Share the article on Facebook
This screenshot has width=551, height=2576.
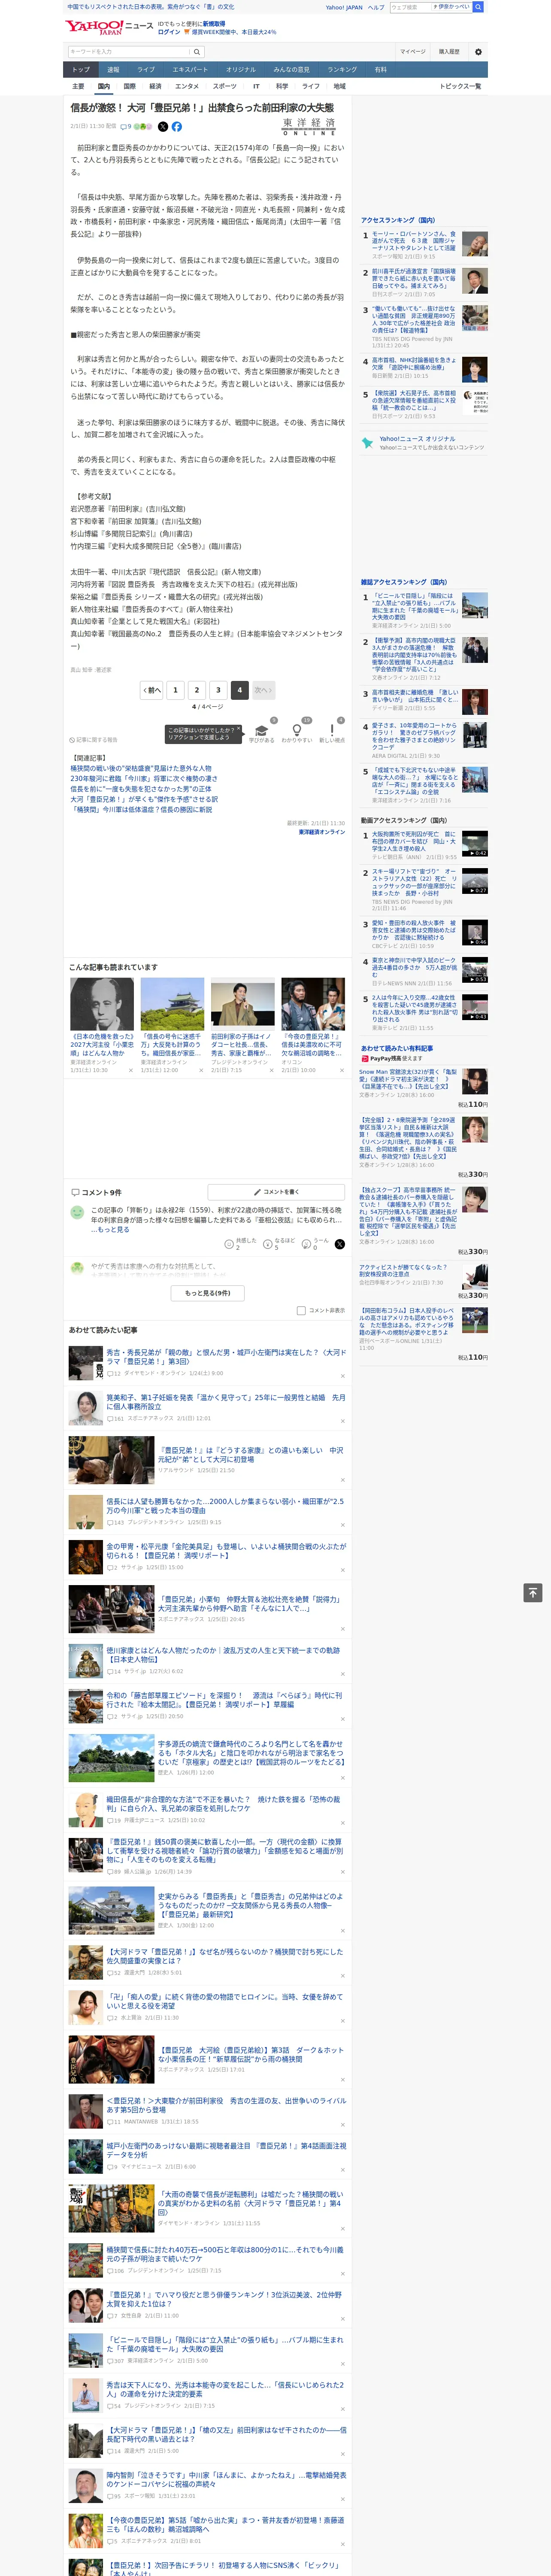pyautogui.click(x=176, y=127)
